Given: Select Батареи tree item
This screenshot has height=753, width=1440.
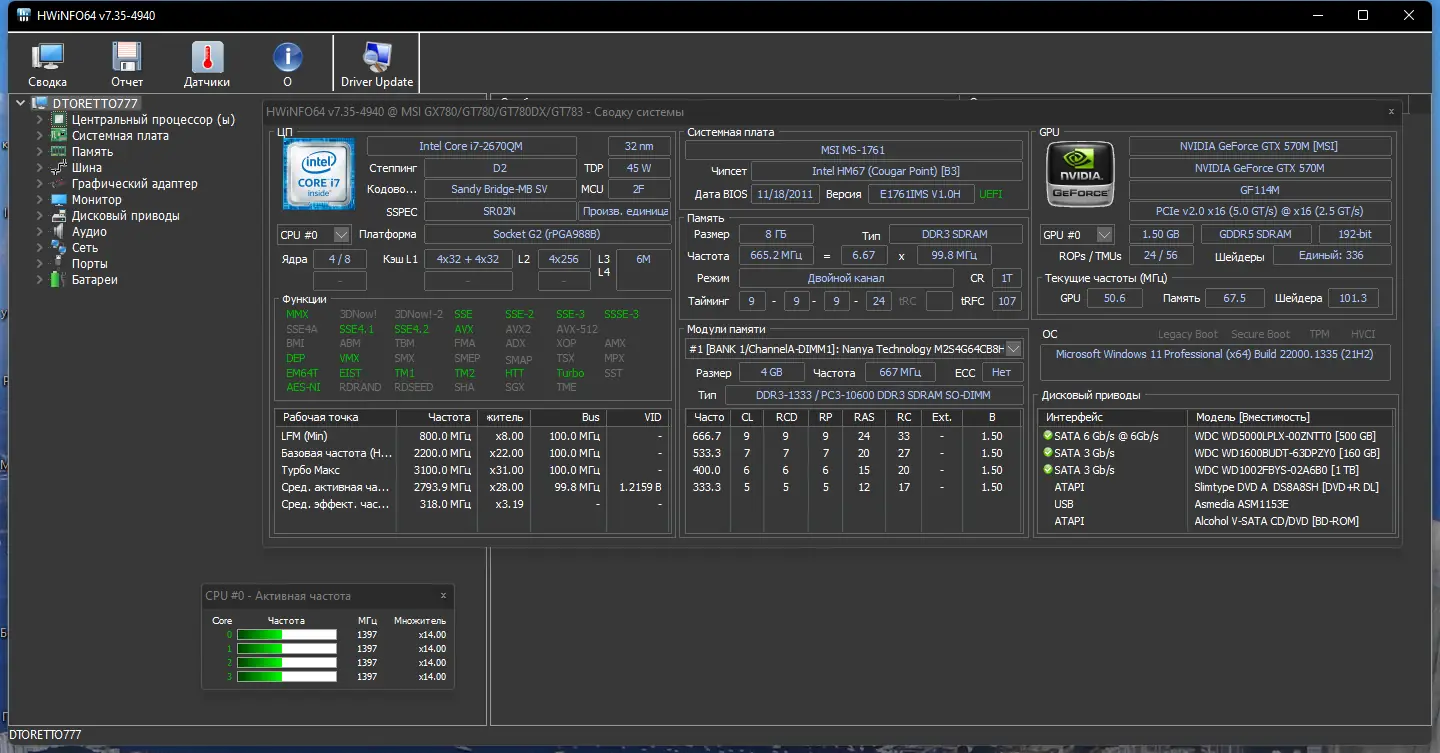Looking at the screenshot, I should click(x=95, y=279).
